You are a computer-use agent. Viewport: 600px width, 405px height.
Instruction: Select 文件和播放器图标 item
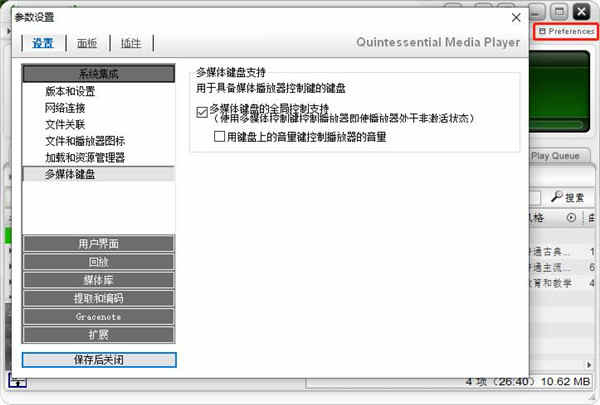tap(85, 141)
